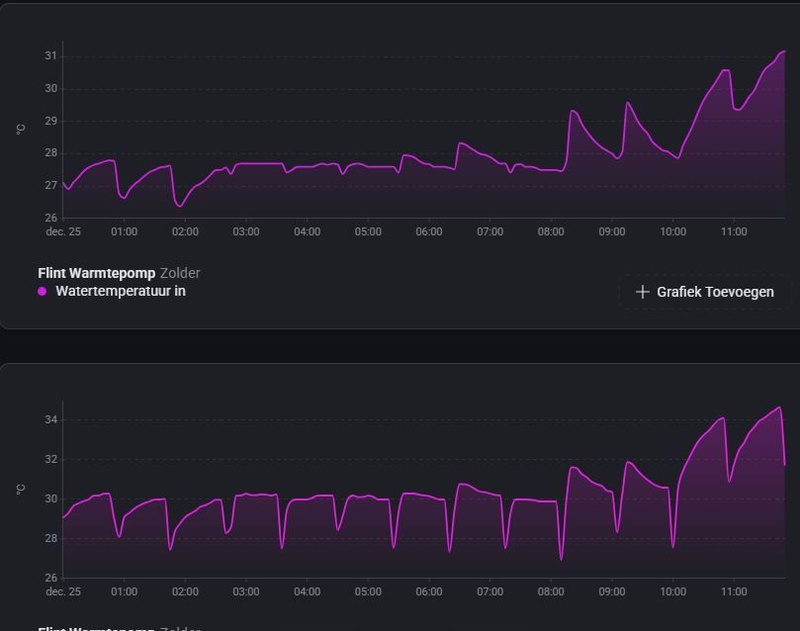The height and width of the screenshot is (631, 800).
Task: Open the Flint Warmtepomp device name
Action: 96,273
